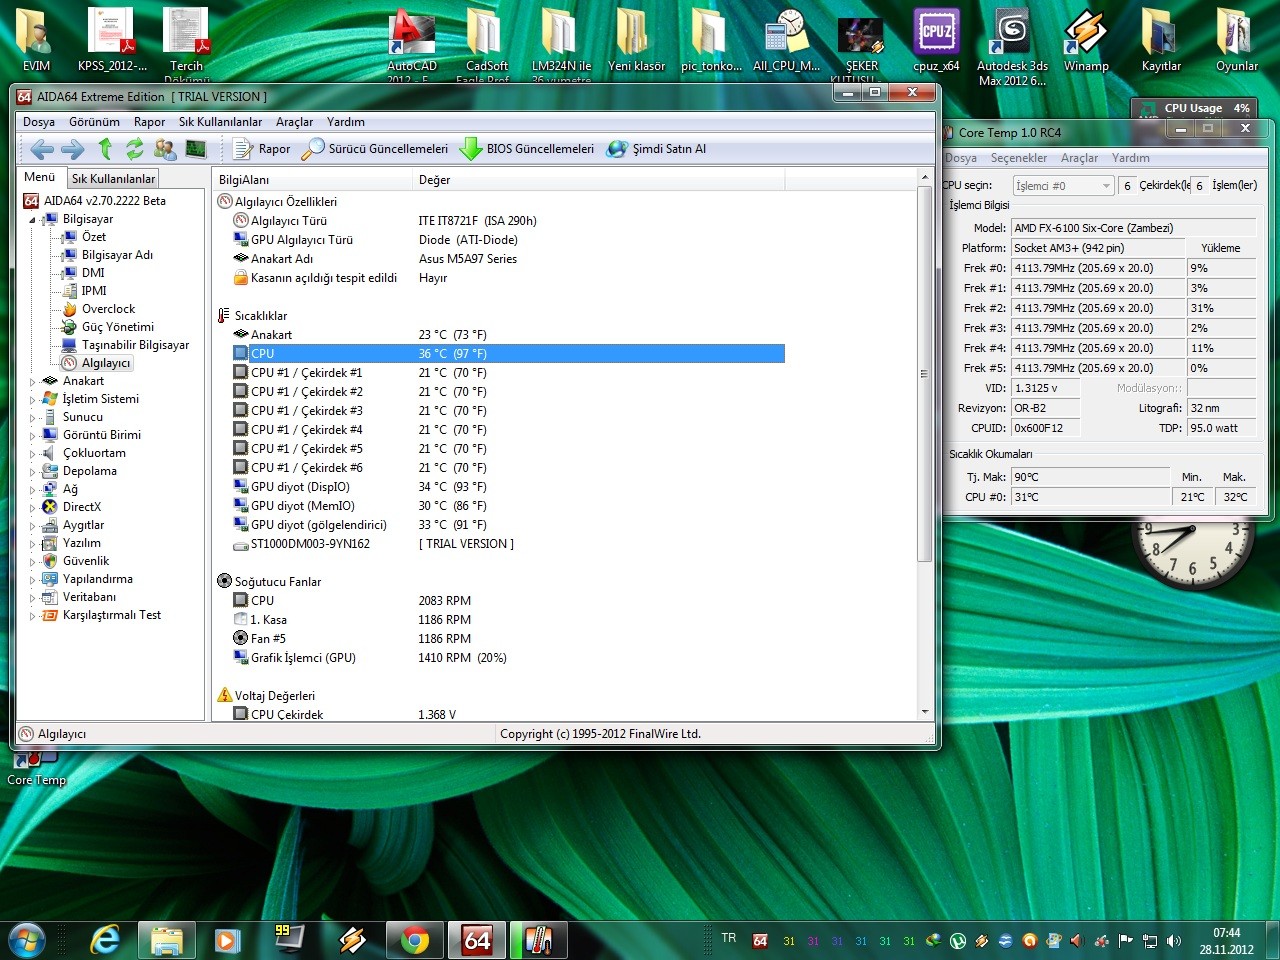Image resolution: width=1280 pixels, height=960 pixels.
Task: Select Güç Yönetimi tree item
Action: click(x=118, y=327)
